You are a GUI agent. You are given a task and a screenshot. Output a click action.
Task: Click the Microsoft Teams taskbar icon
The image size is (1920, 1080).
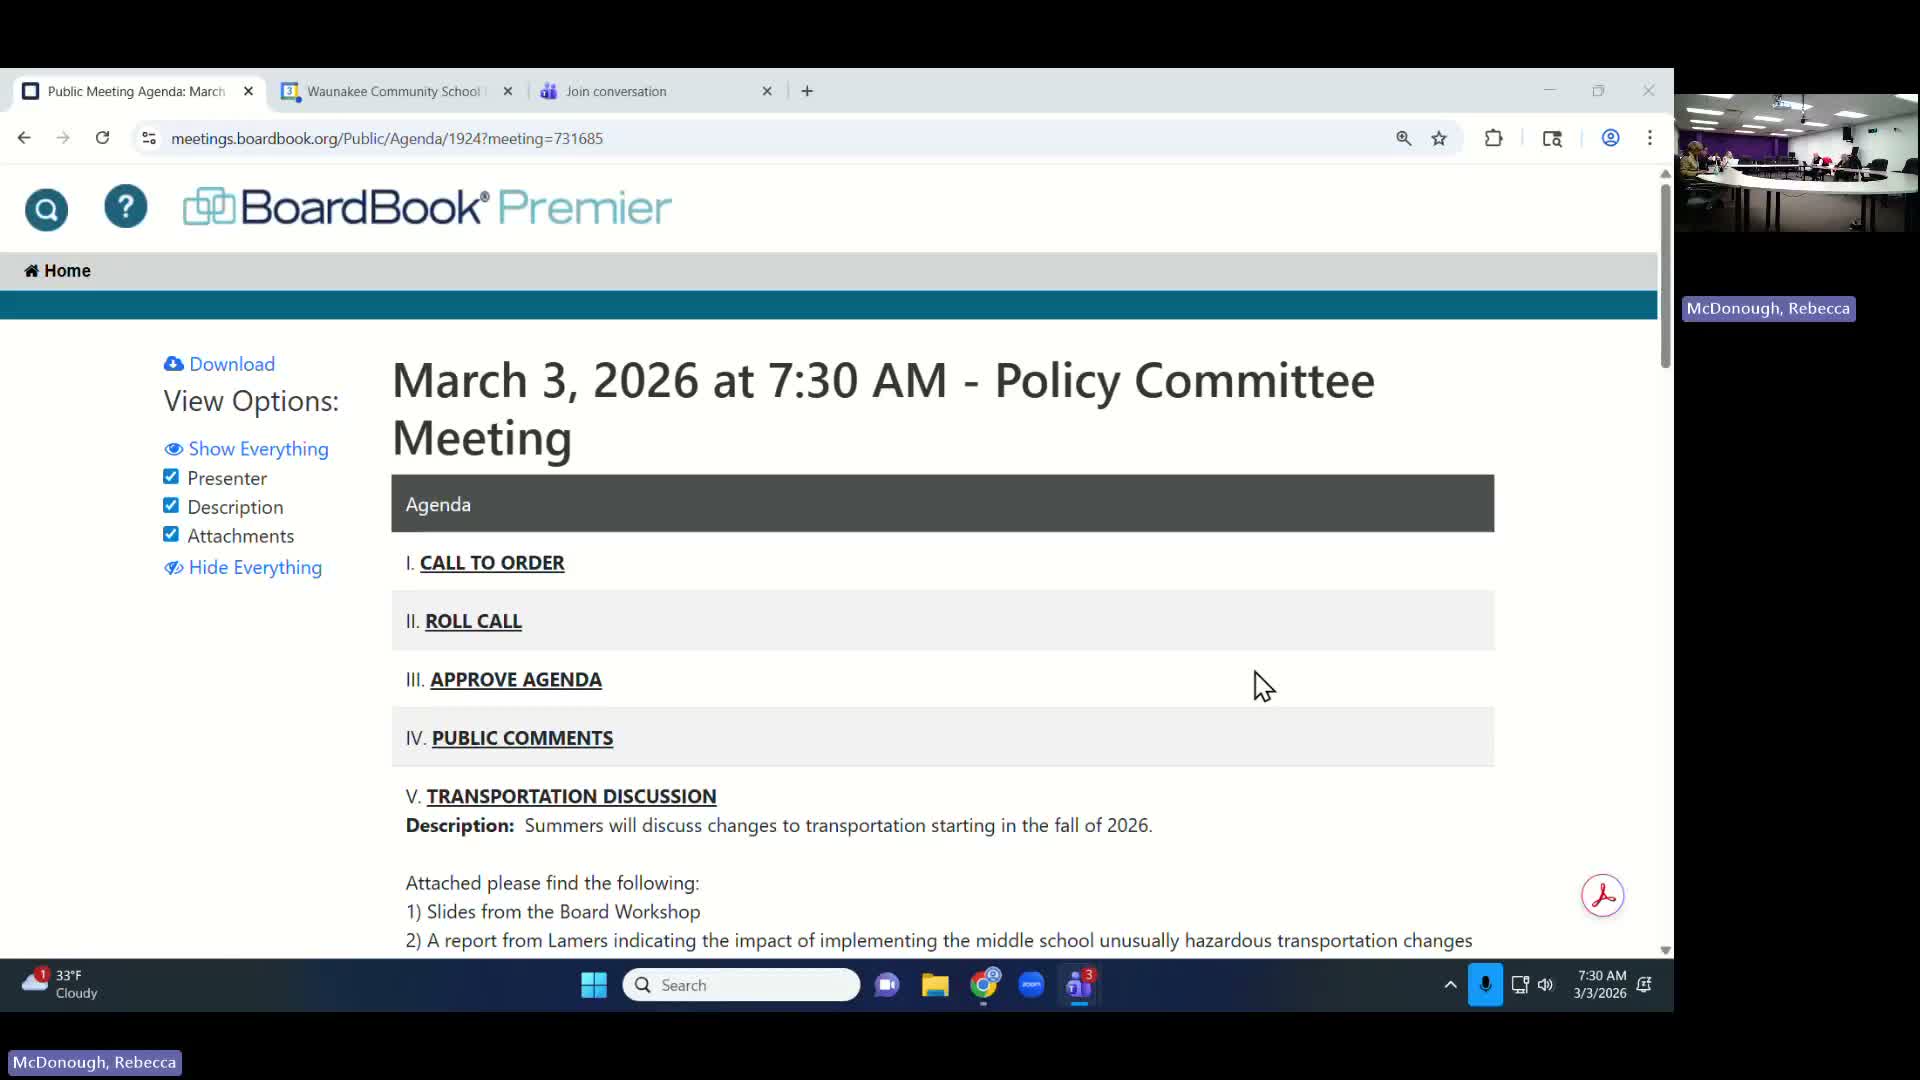point(1079,985)
